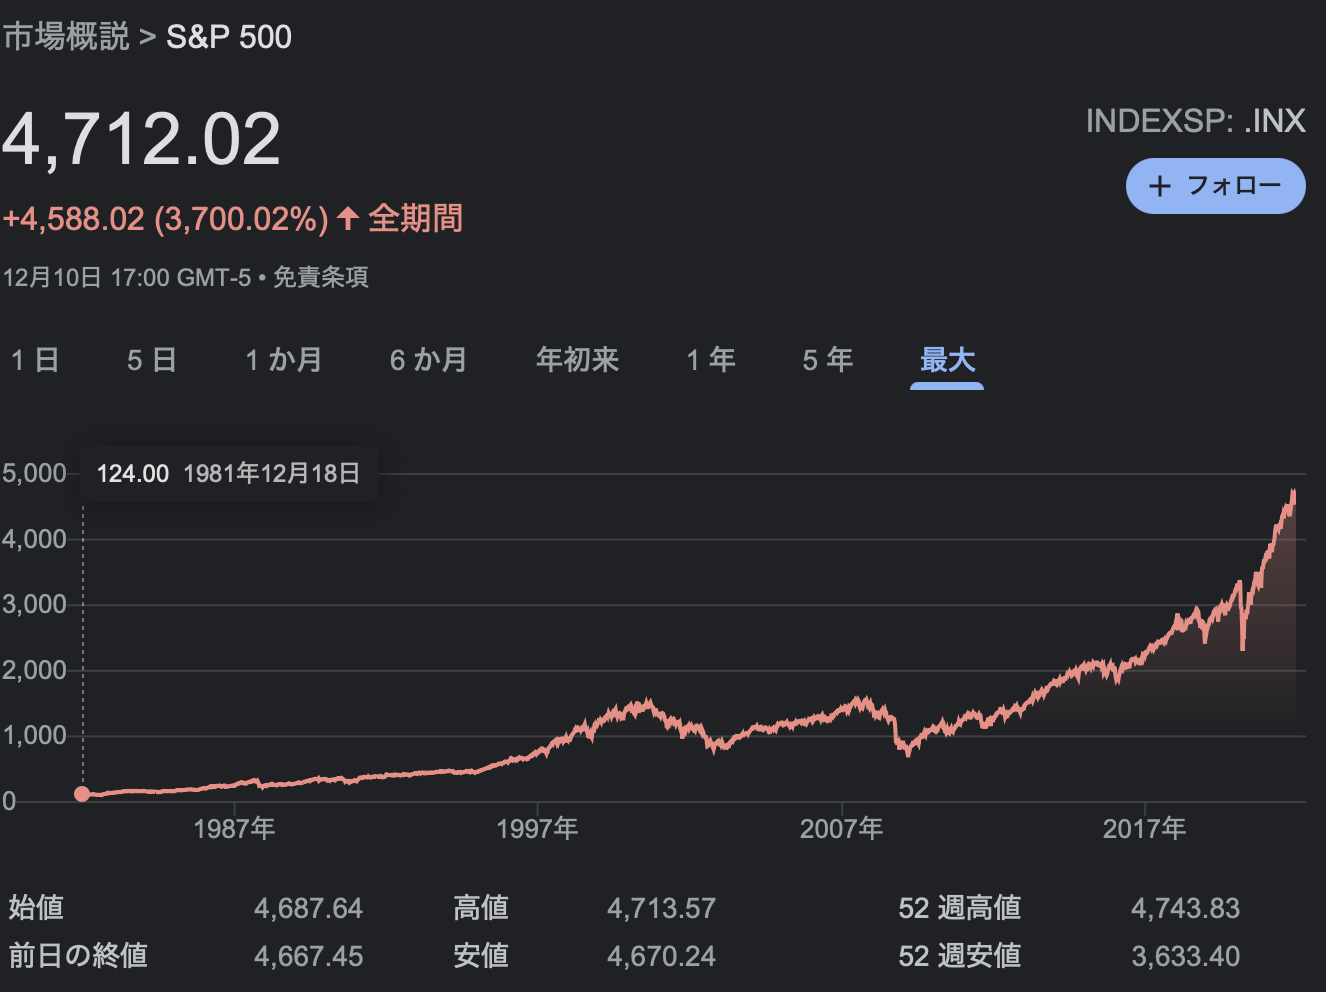Click the 前日の終値 value 4,667.45
The height and width of the screenshot is (992, 1326).
tap(308, 956)
